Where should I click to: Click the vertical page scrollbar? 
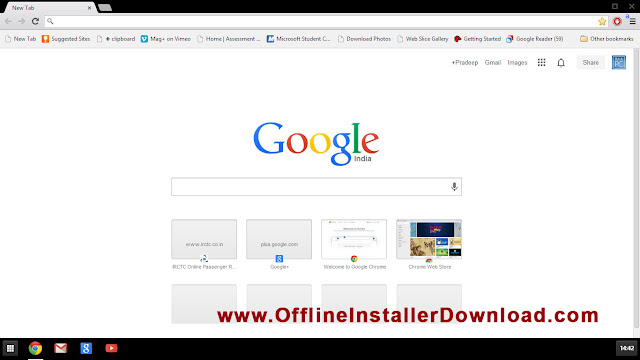[x=636, y=188]
